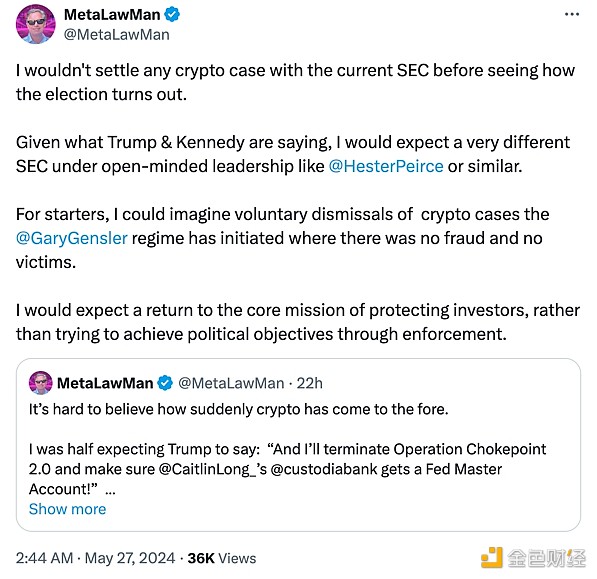This screenshot has height=579, width=597.
Task: Open the quoted tweet card body
Action: click(298, 445)
